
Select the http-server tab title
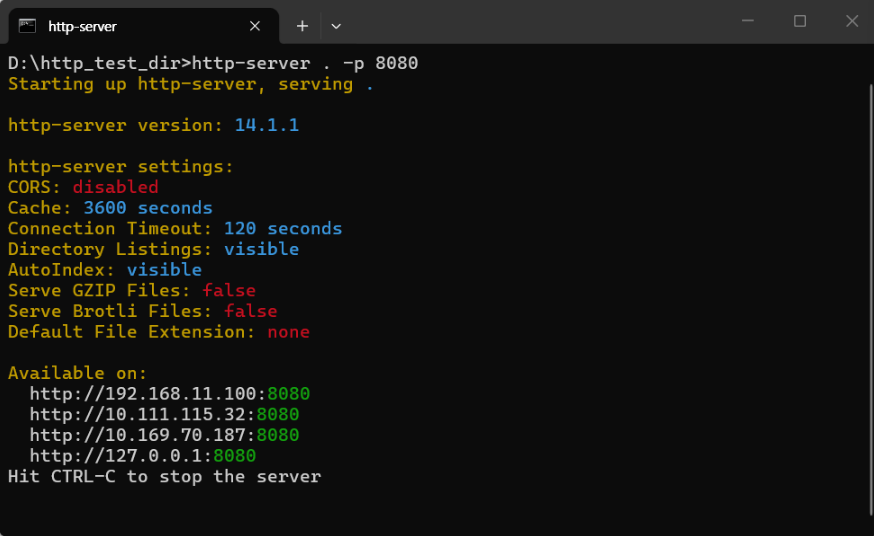[x=82, y=26]
